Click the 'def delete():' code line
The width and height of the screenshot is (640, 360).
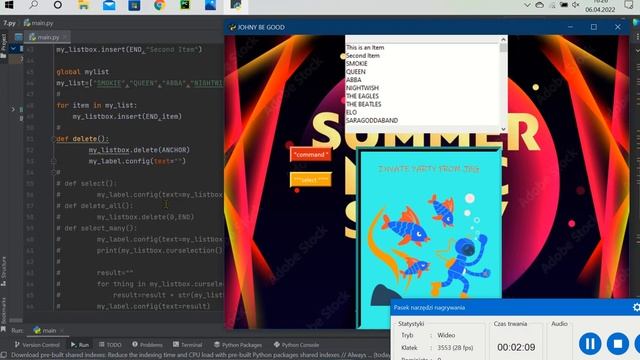click(82, 139)
